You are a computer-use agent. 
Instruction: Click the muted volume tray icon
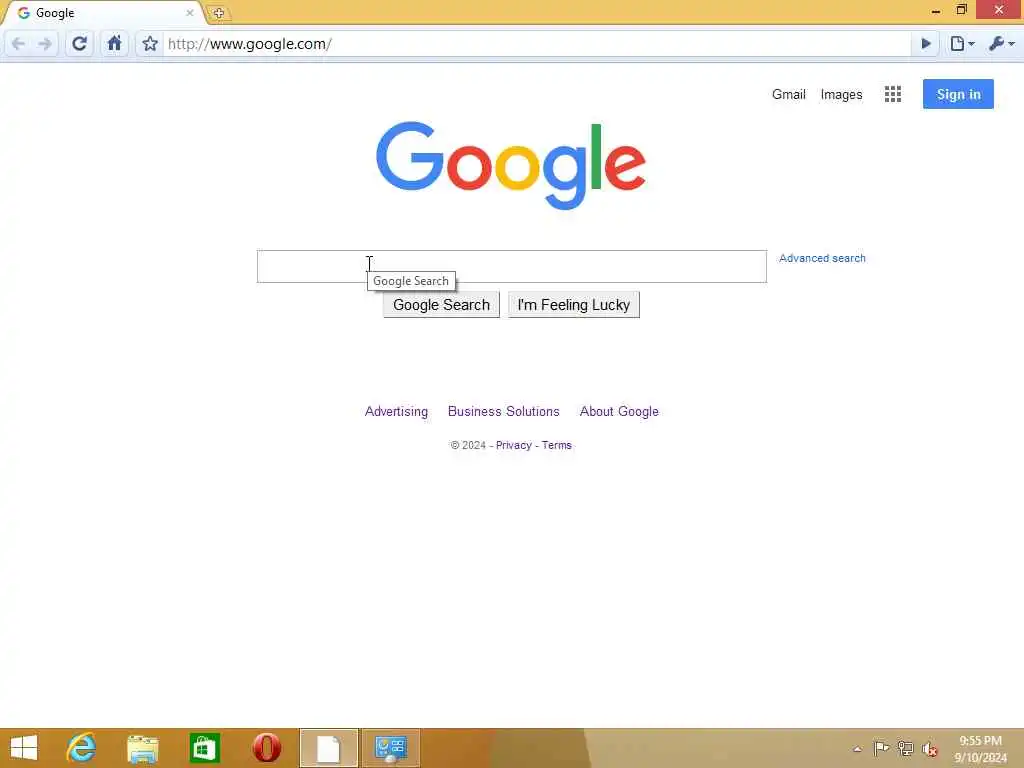coord(929,749)
